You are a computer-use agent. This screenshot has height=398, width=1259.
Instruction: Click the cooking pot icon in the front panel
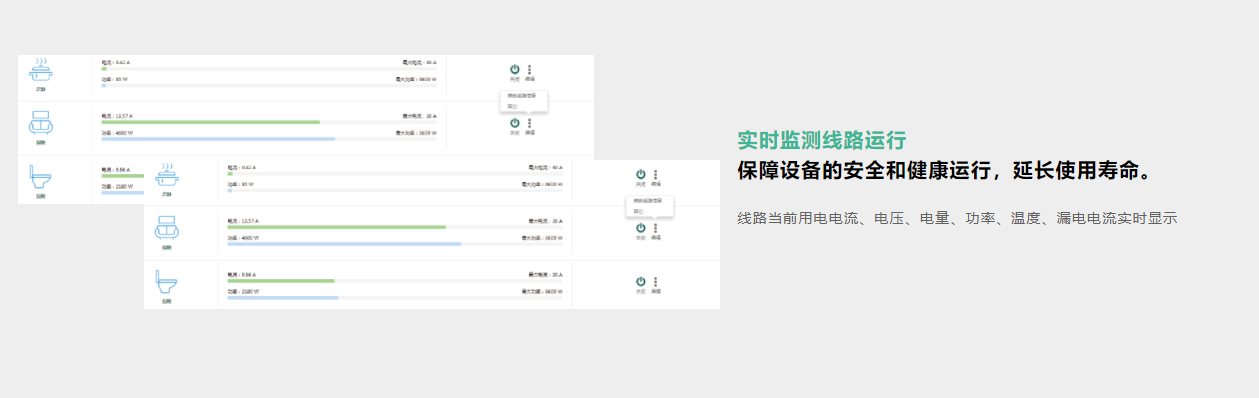click(167, 175)
